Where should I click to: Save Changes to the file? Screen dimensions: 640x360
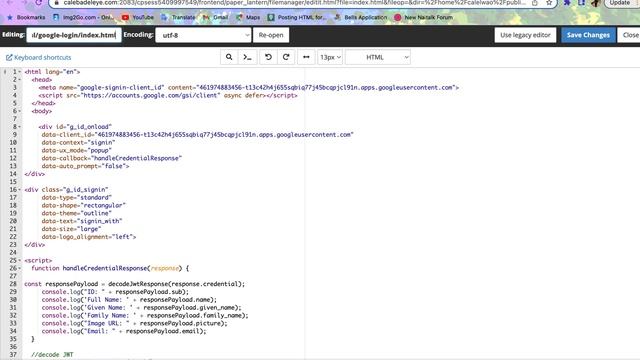tap(588, 35)
